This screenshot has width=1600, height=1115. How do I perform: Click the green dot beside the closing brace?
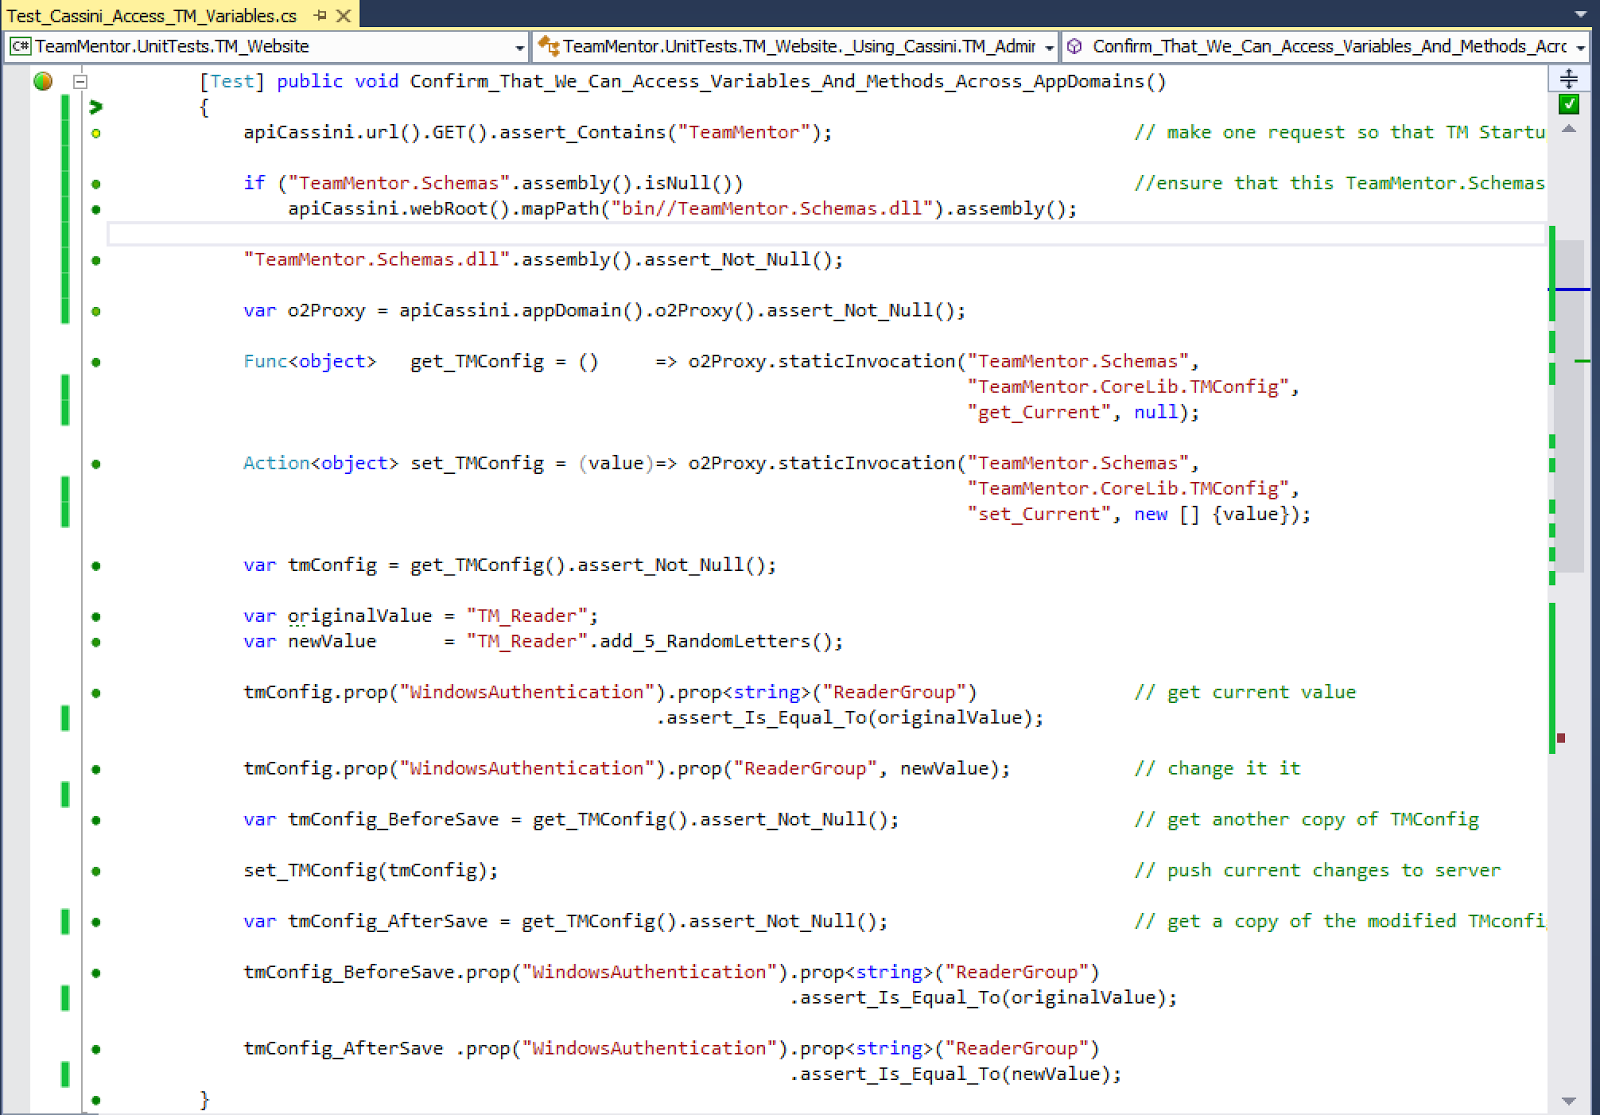pos(96,1100)
